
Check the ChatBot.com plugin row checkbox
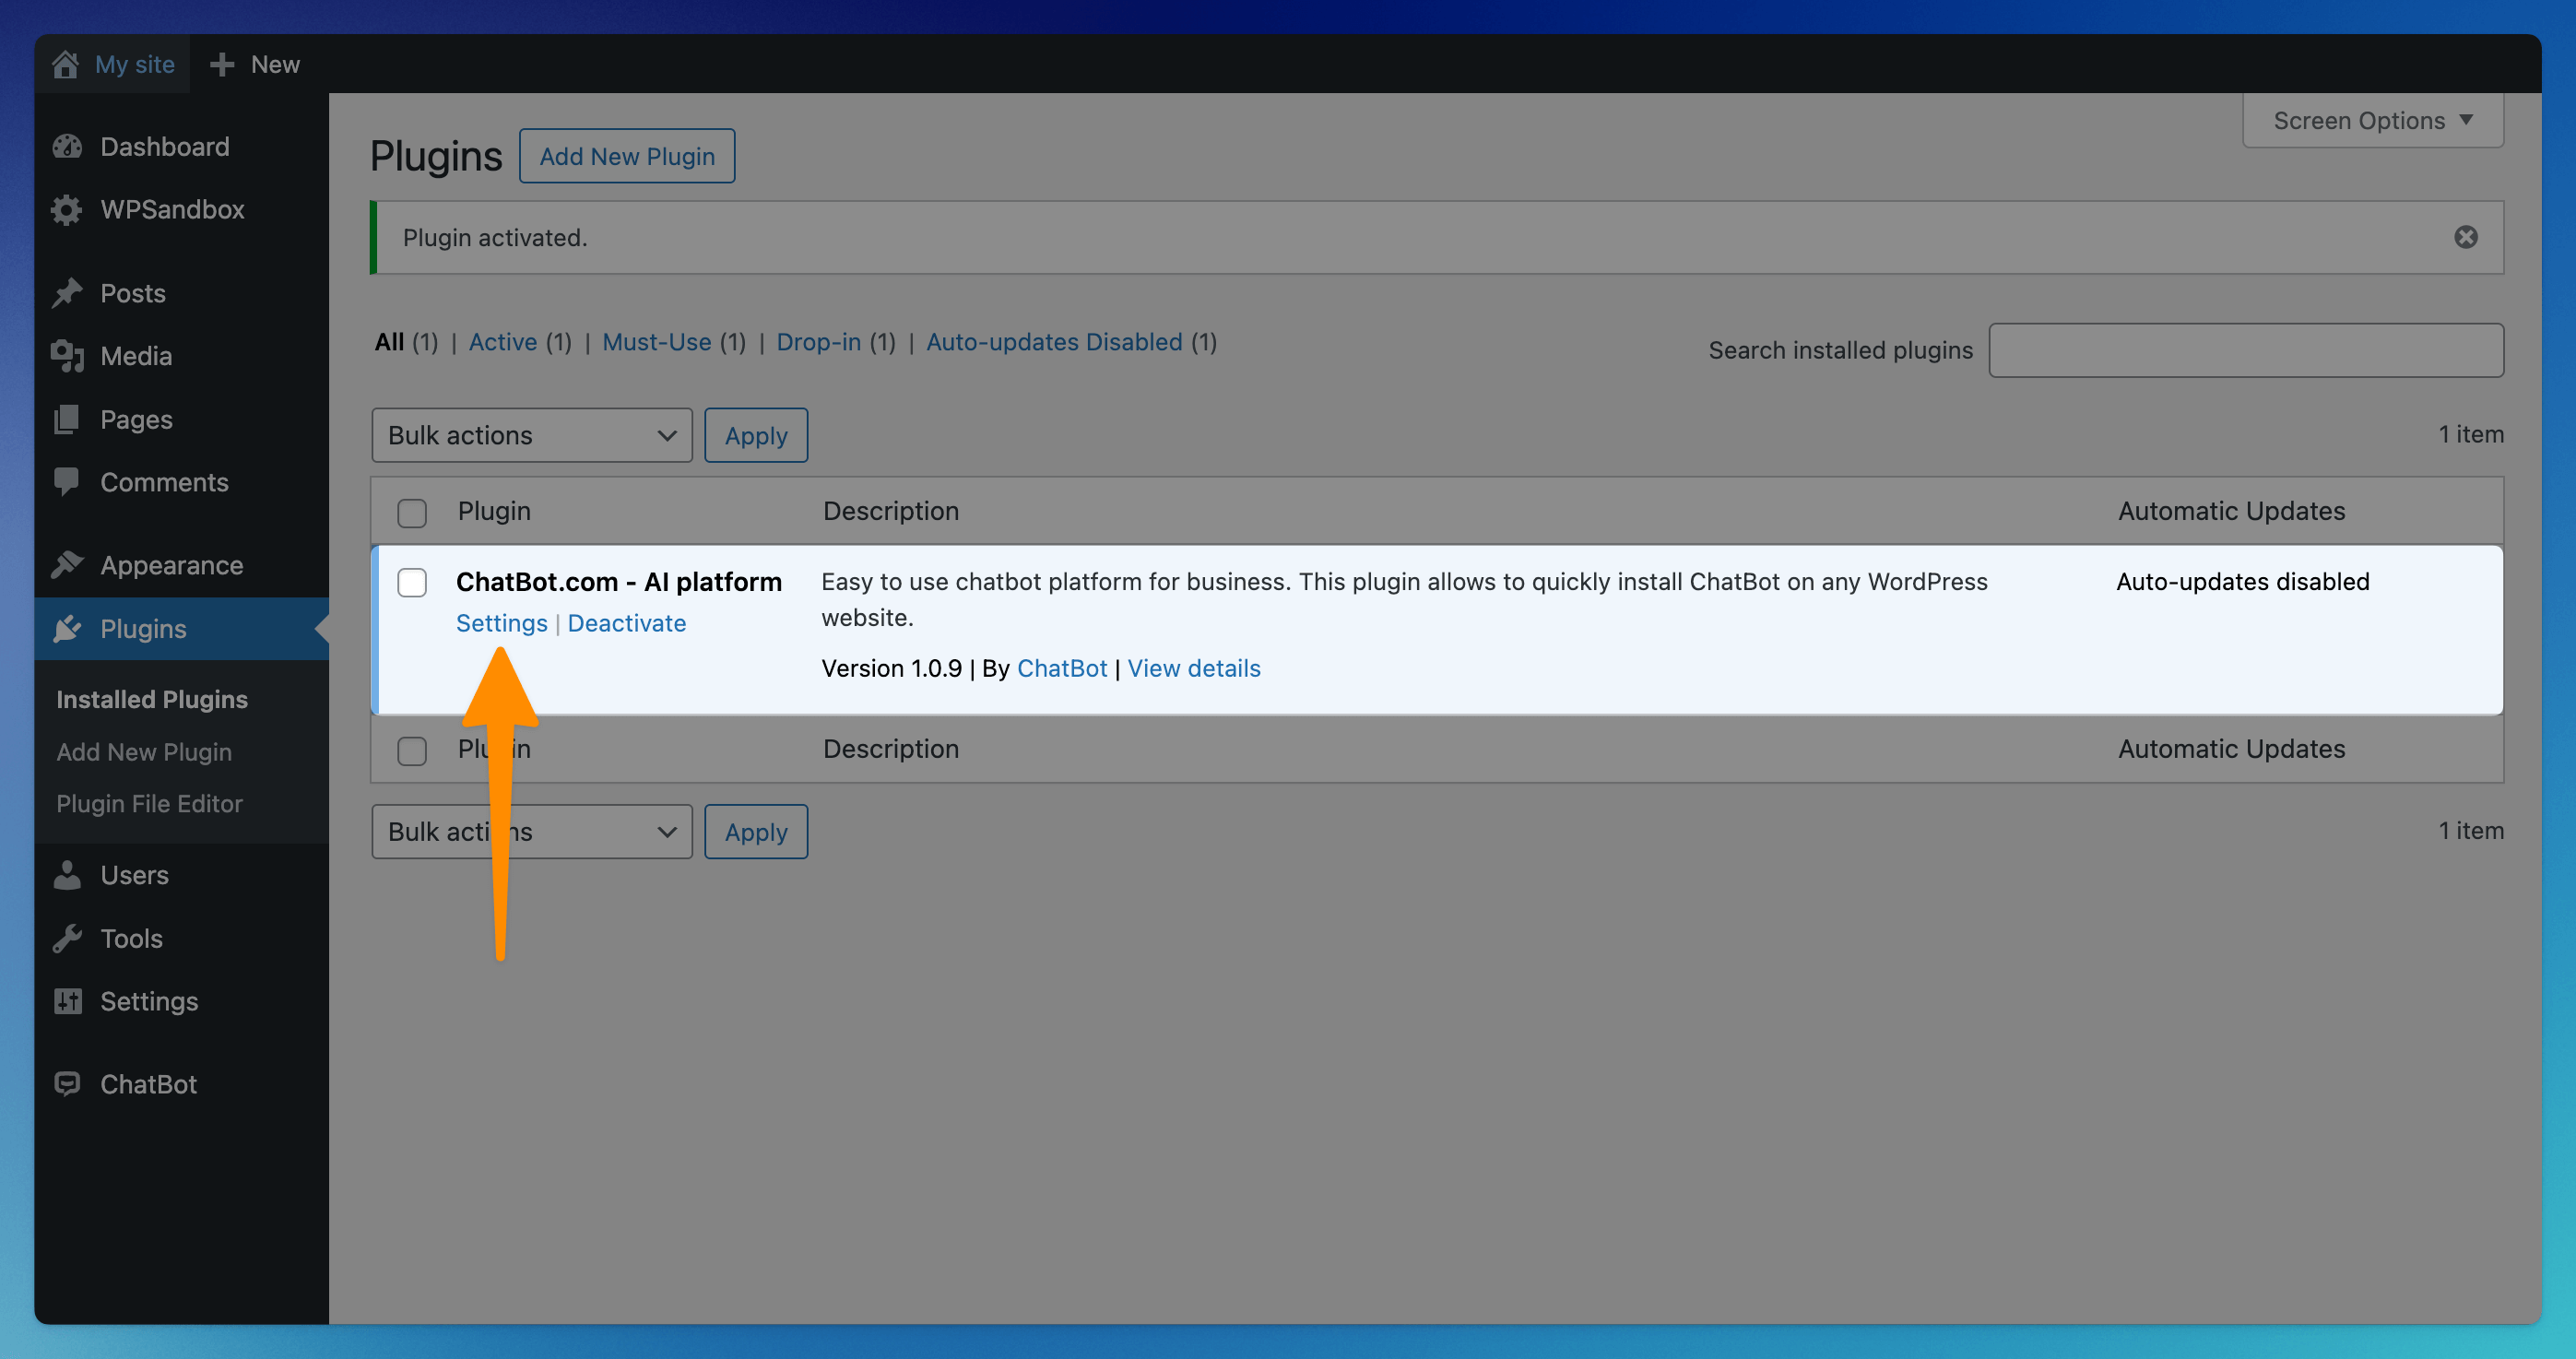tap(412, 582)
